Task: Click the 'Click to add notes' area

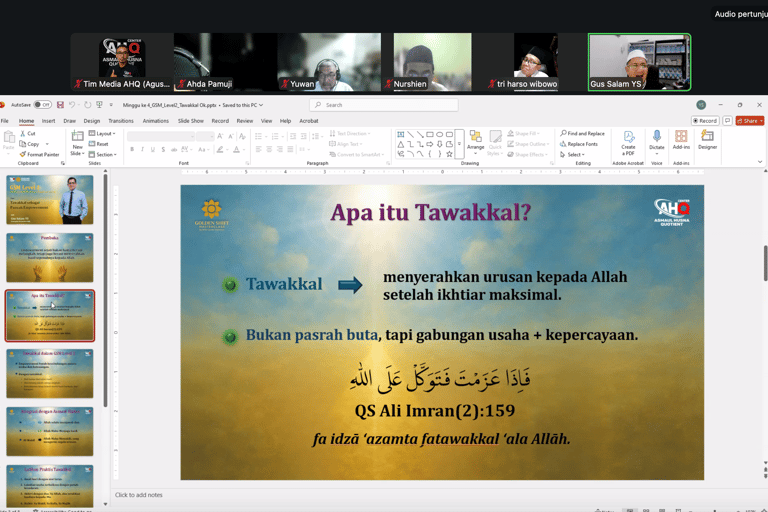Action: coord(139,495)
